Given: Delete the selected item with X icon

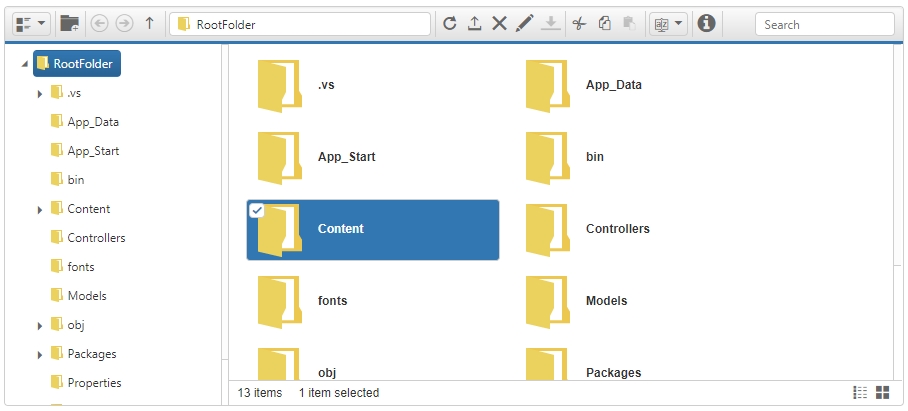Looking at the screenshot, I should click(x=499, y=24).
